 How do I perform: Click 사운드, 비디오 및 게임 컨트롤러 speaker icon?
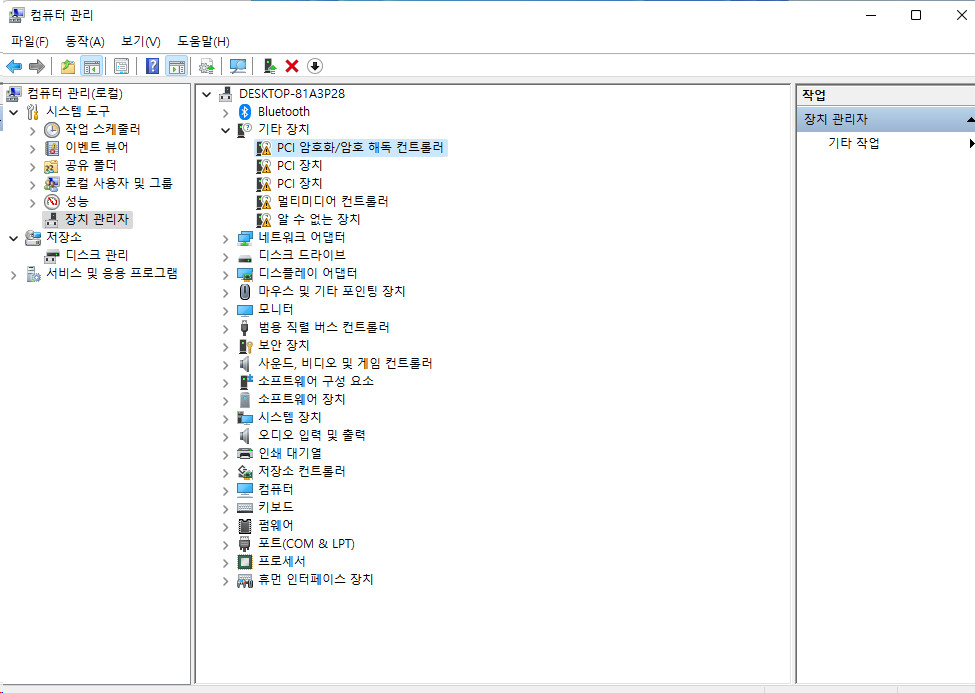[x=245, y=363]
